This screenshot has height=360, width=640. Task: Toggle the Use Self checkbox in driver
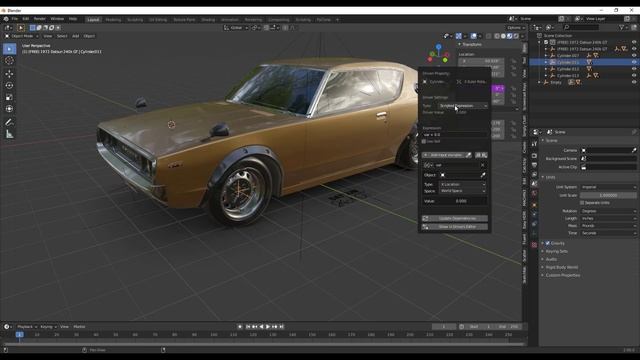424,141
